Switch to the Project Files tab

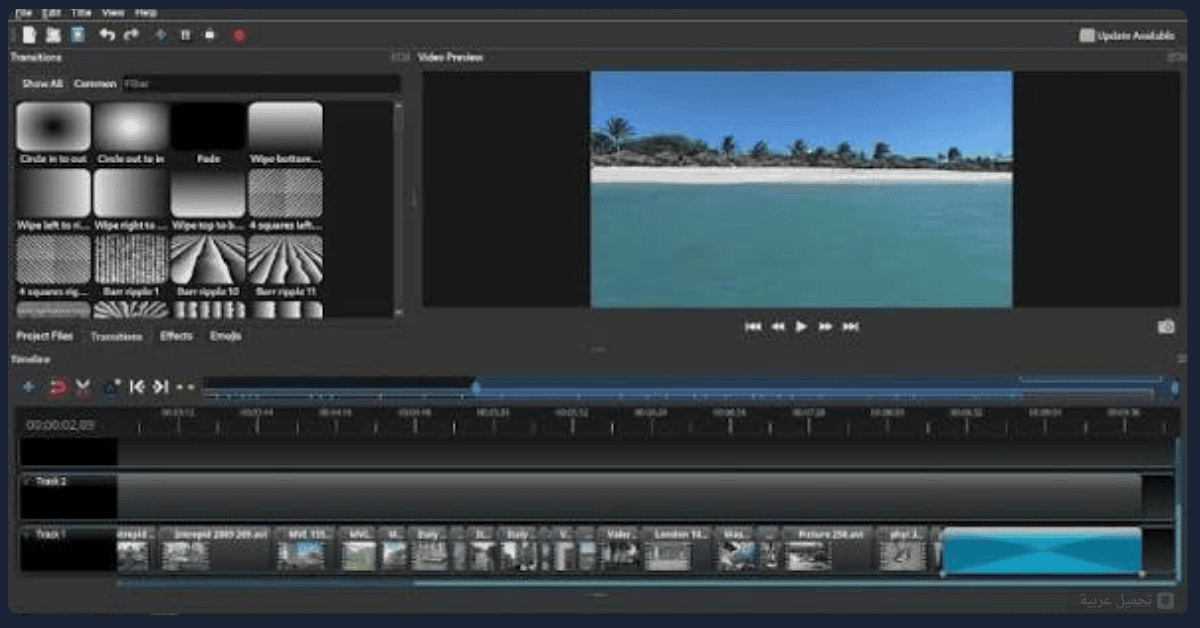pyautogui.click(x=44, y=336)
